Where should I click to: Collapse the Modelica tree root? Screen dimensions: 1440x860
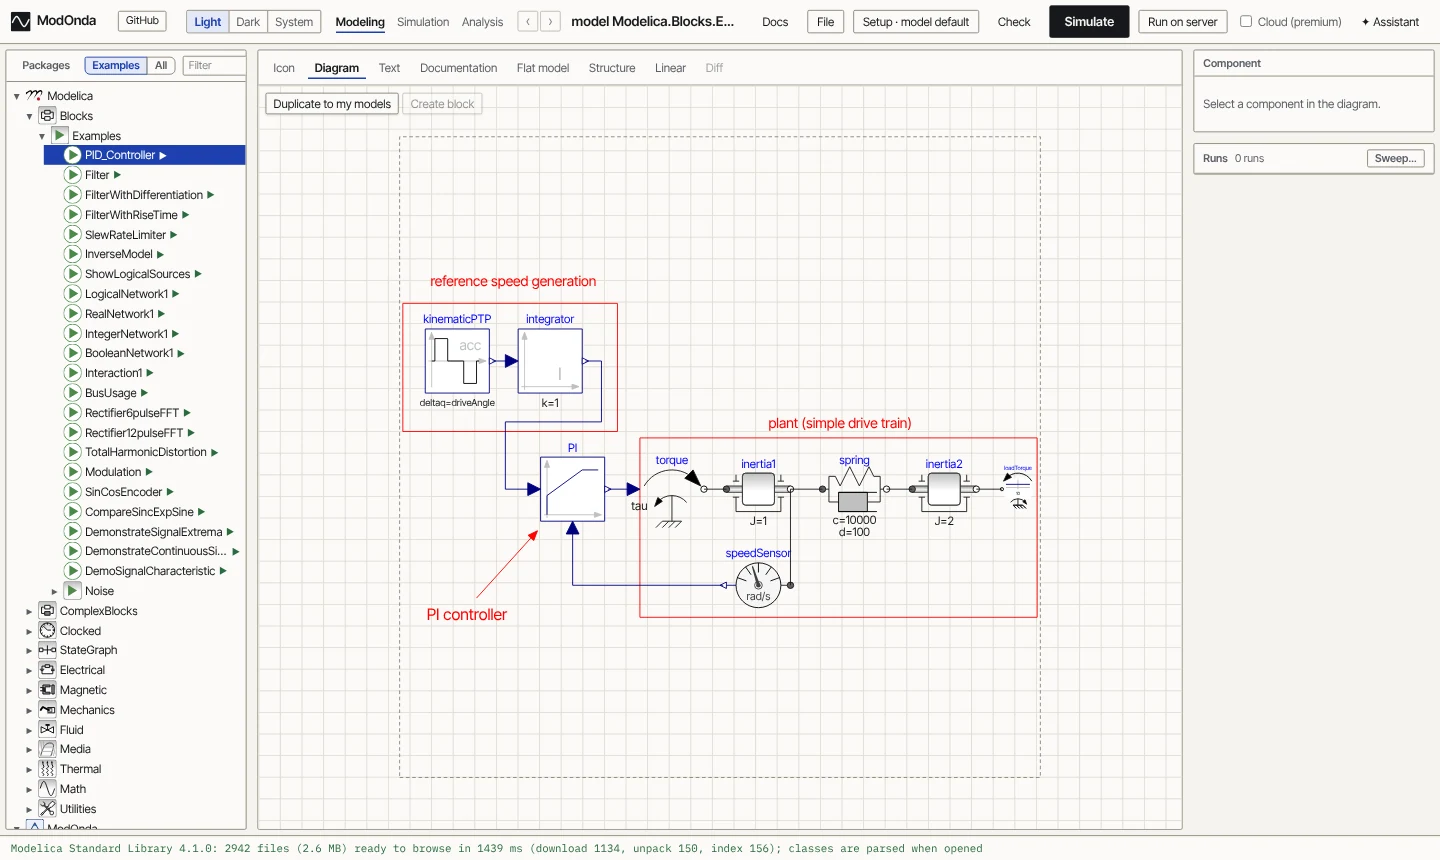coord(17,96)
